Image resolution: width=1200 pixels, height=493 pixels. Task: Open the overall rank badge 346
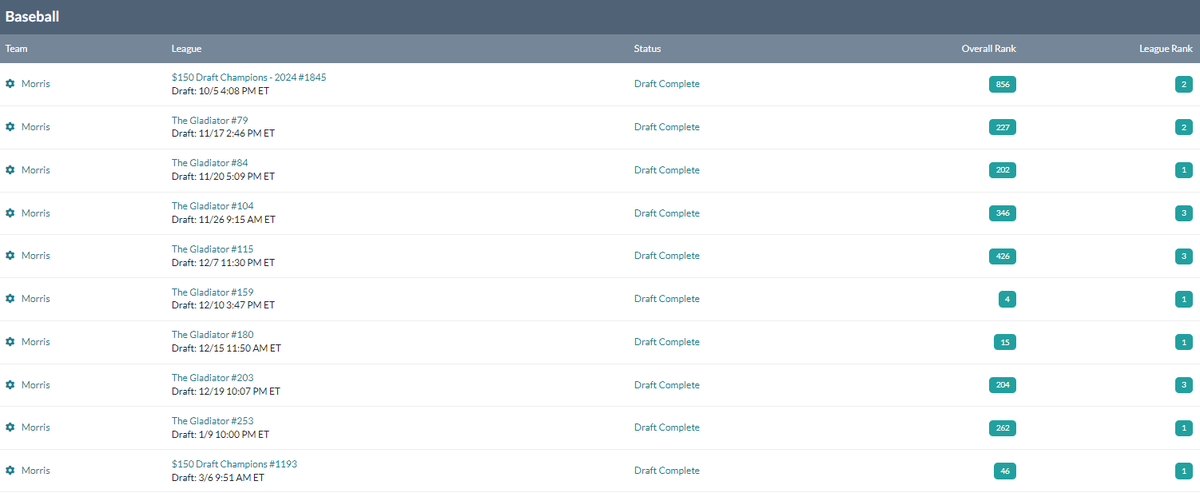click(1002, 214)
